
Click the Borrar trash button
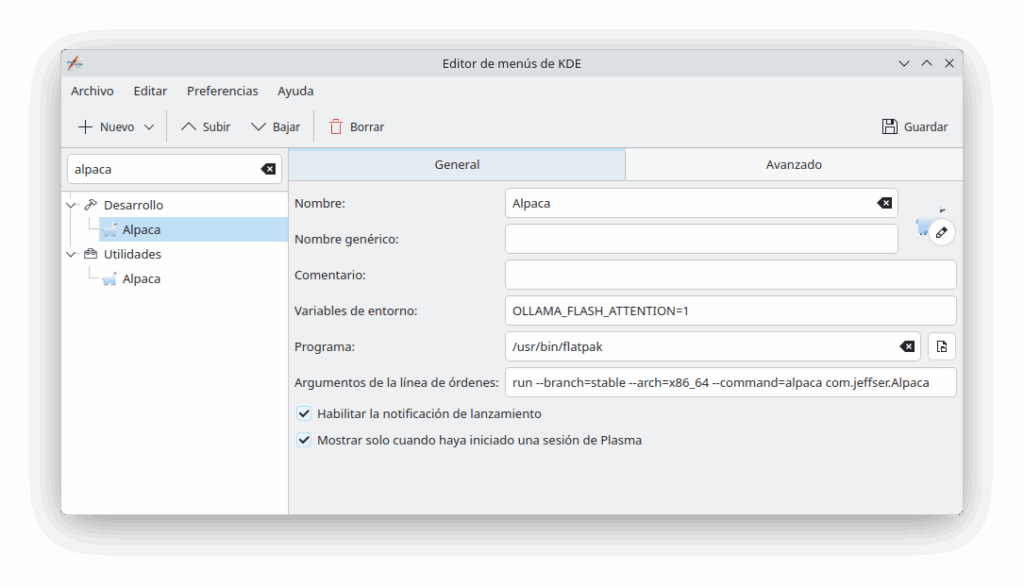(357, 127)
